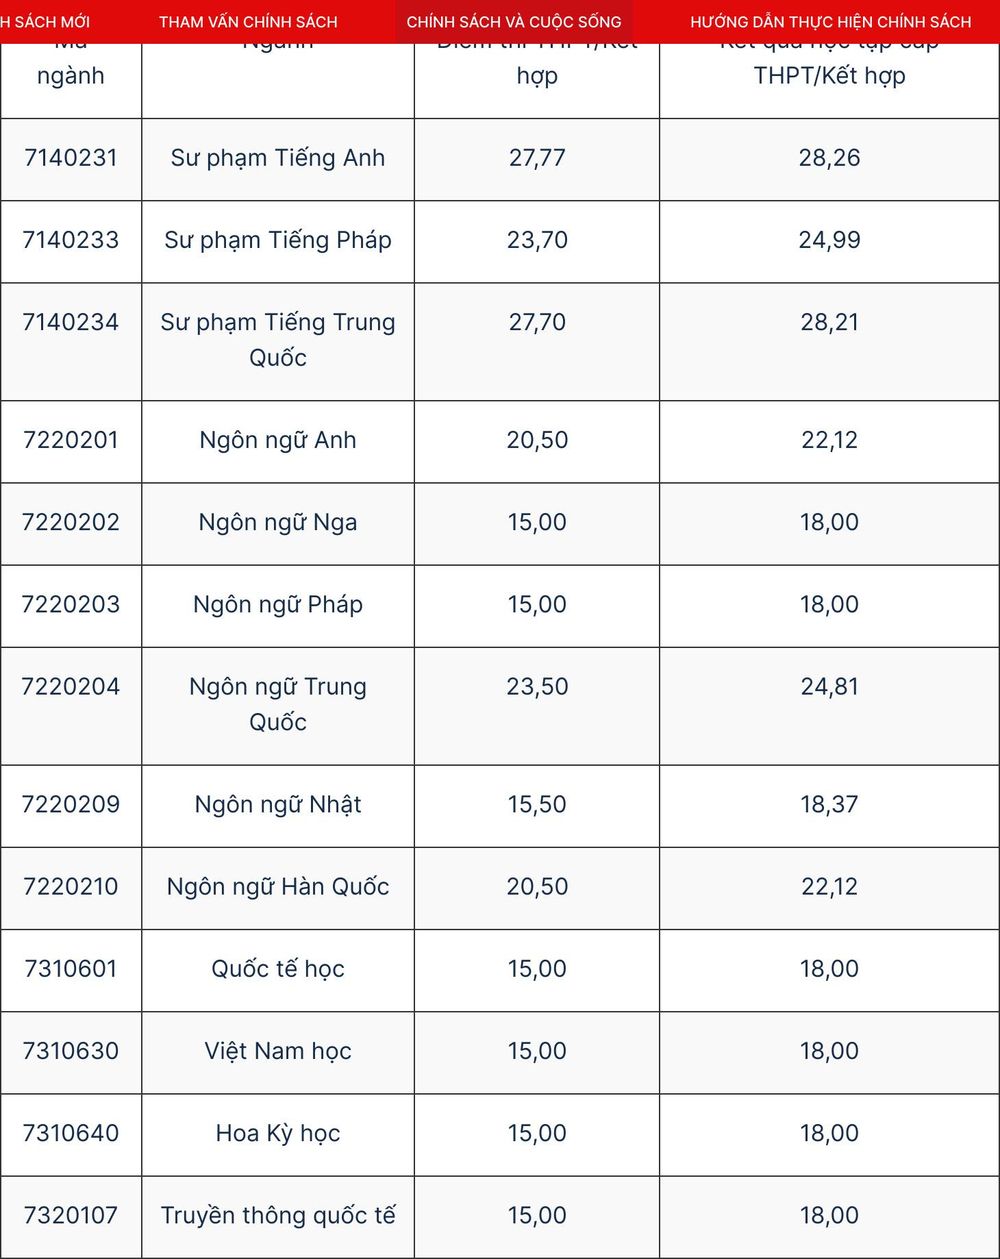Click the Sư phạm Tiếng Trung Quốc cell
This screenshot has height=1259, width=1000.
coord(278,341)
